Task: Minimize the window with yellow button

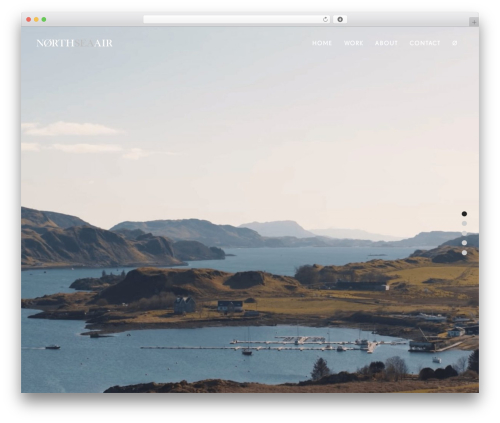Action: [x=36, y=19]
